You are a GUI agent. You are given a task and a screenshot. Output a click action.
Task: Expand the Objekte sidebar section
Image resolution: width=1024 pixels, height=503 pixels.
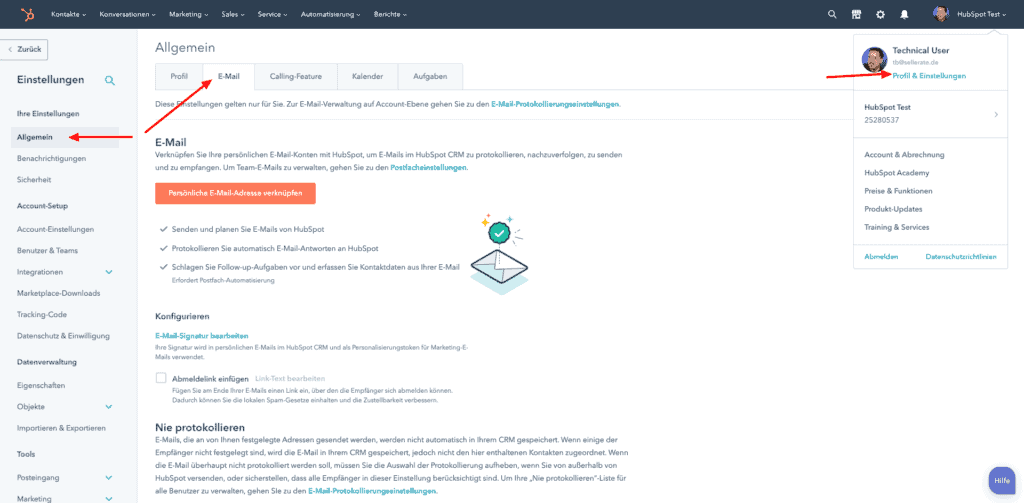tap(109, 406)
